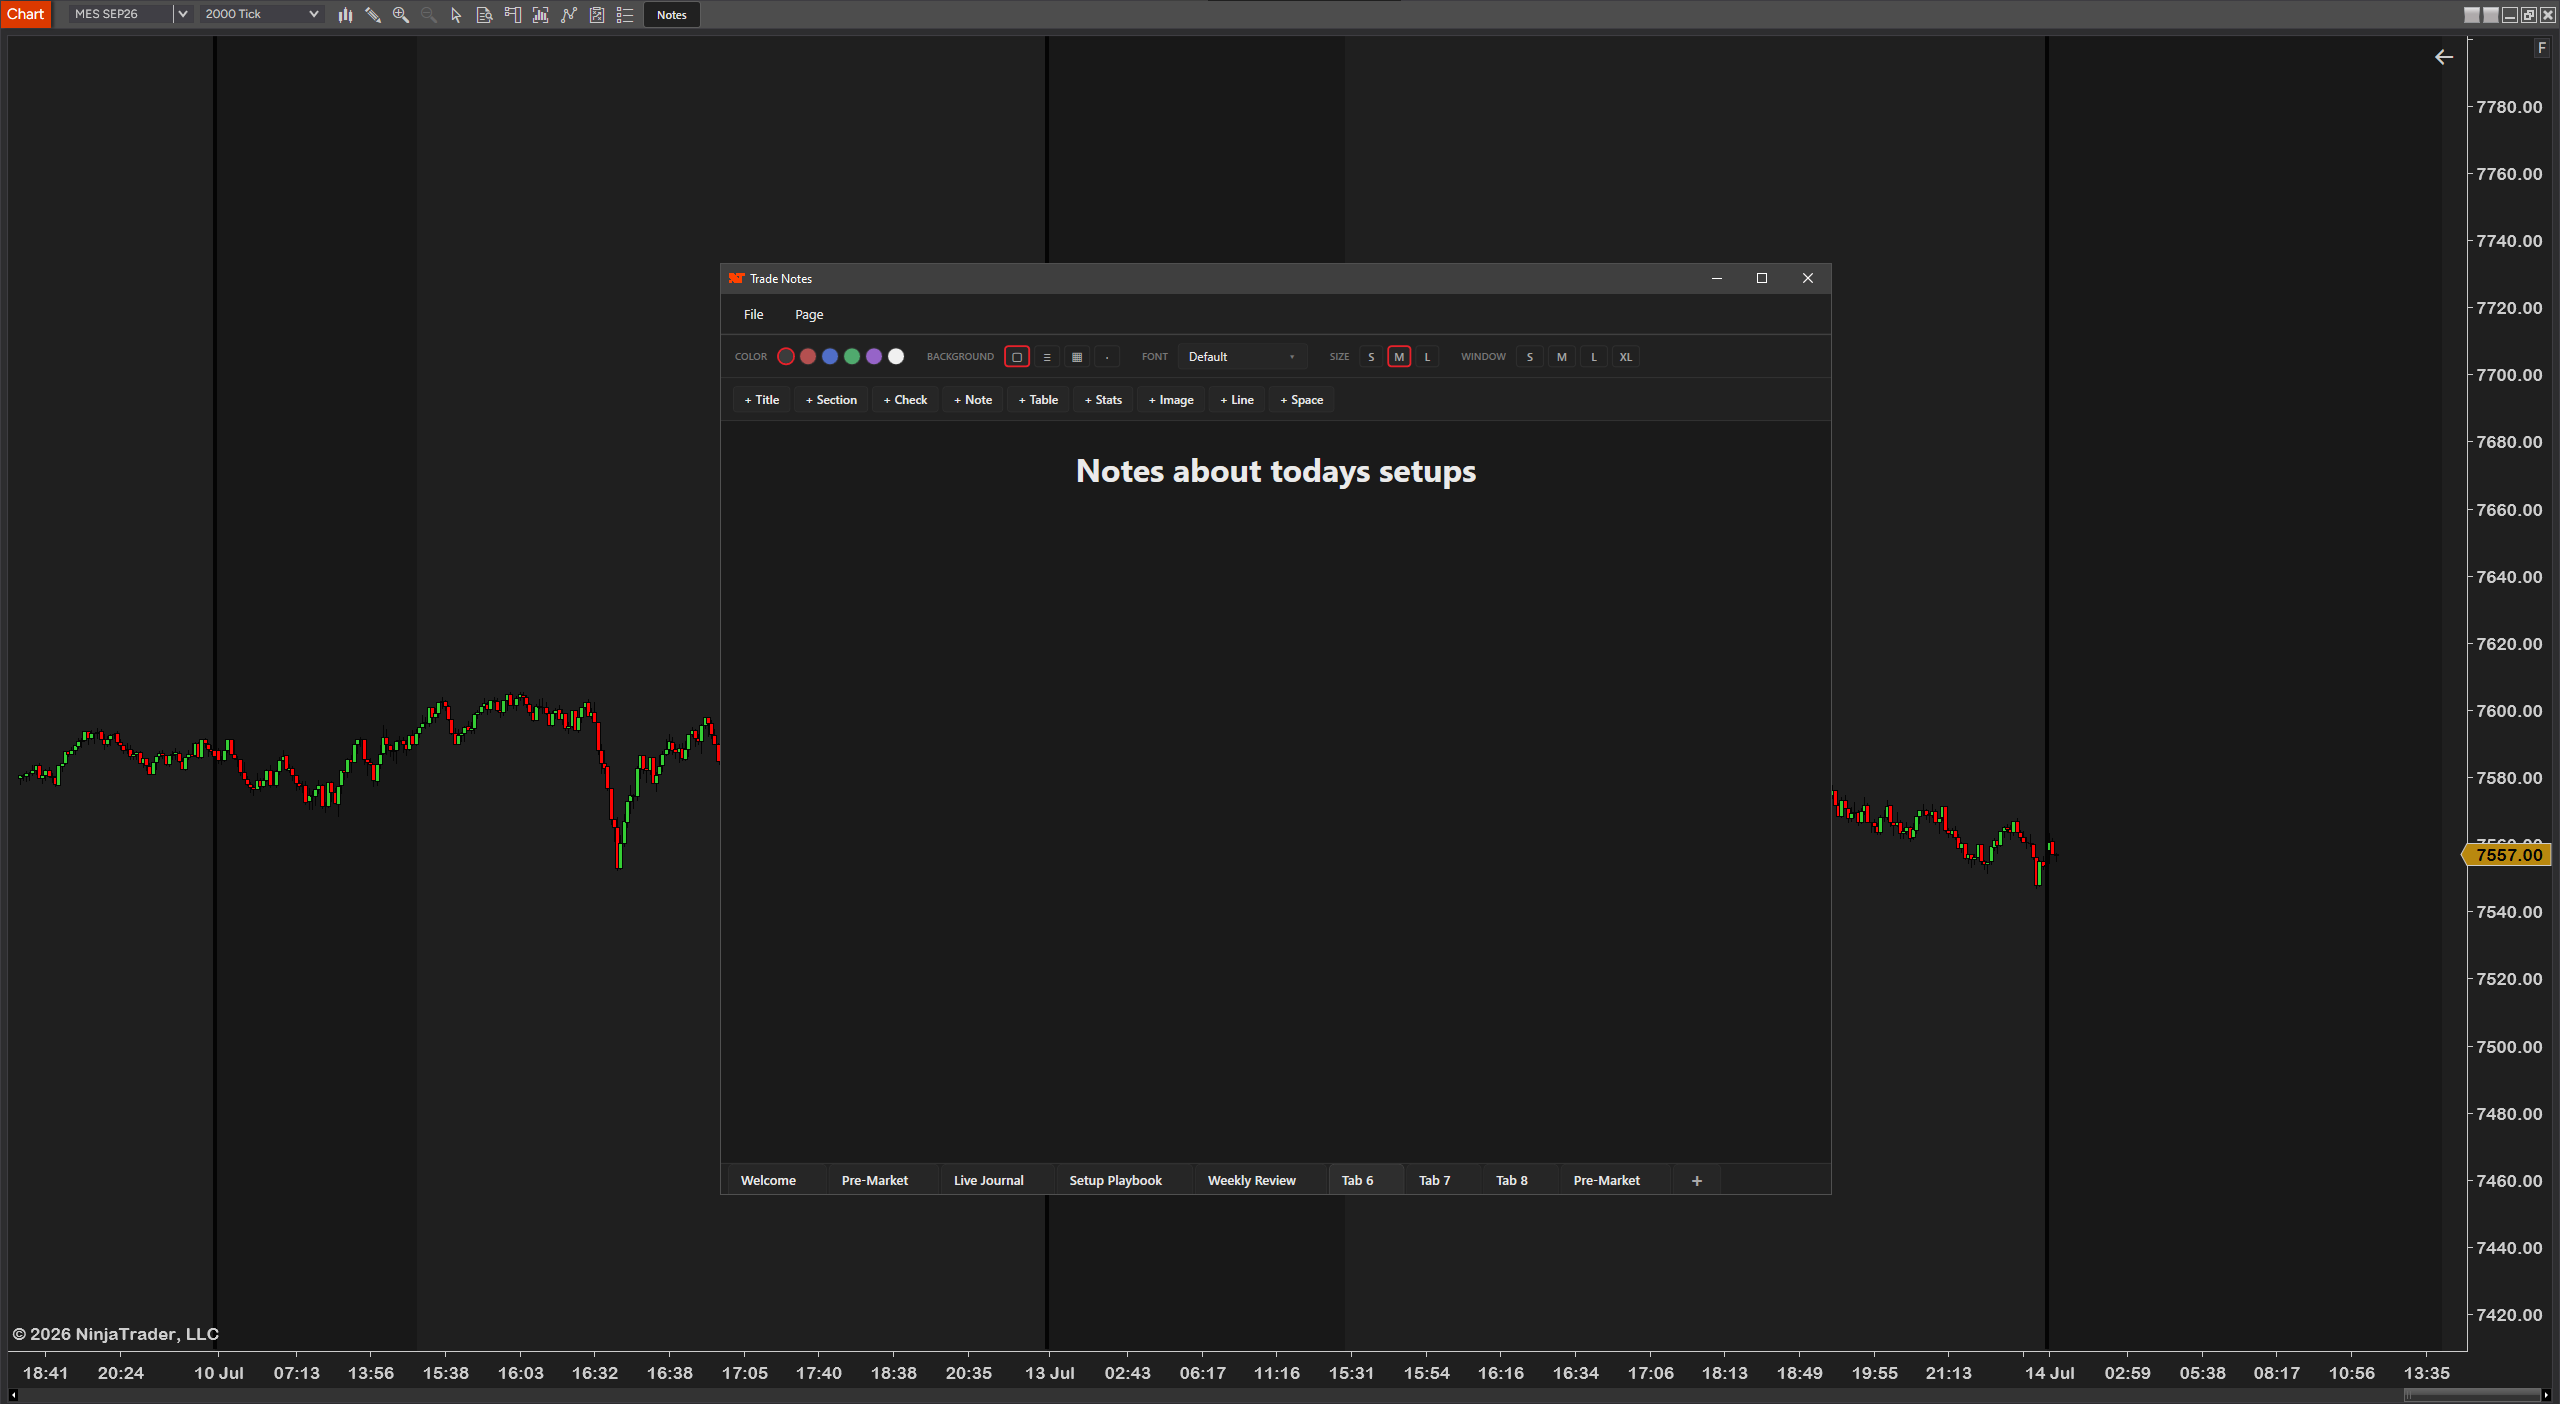This screenshot has height=1404, width=2560.
Task: Expand the MES SEP26 instrument dropdown arrow
Action: pos(183,14)
